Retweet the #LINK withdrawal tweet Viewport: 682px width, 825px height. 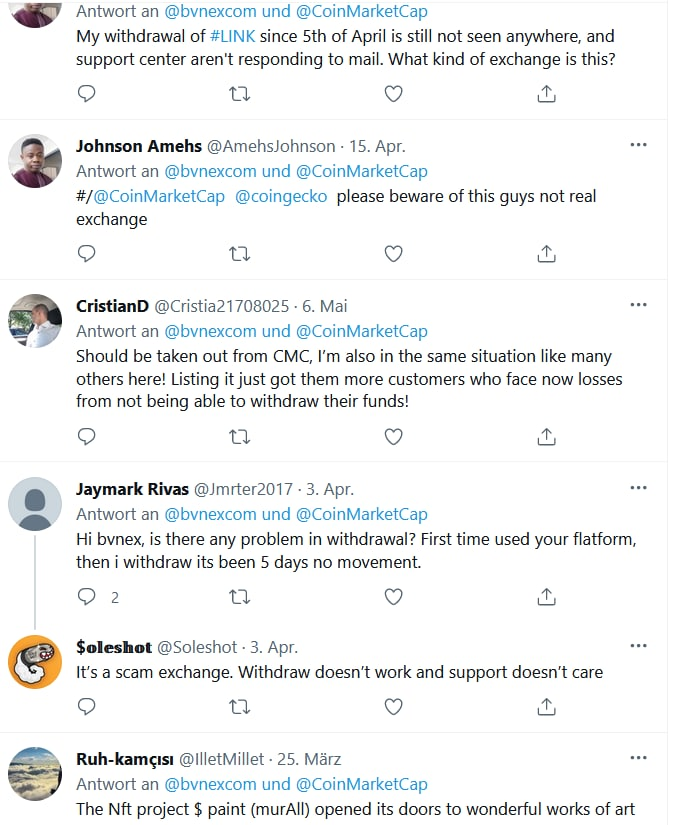[x=240, y=94]
